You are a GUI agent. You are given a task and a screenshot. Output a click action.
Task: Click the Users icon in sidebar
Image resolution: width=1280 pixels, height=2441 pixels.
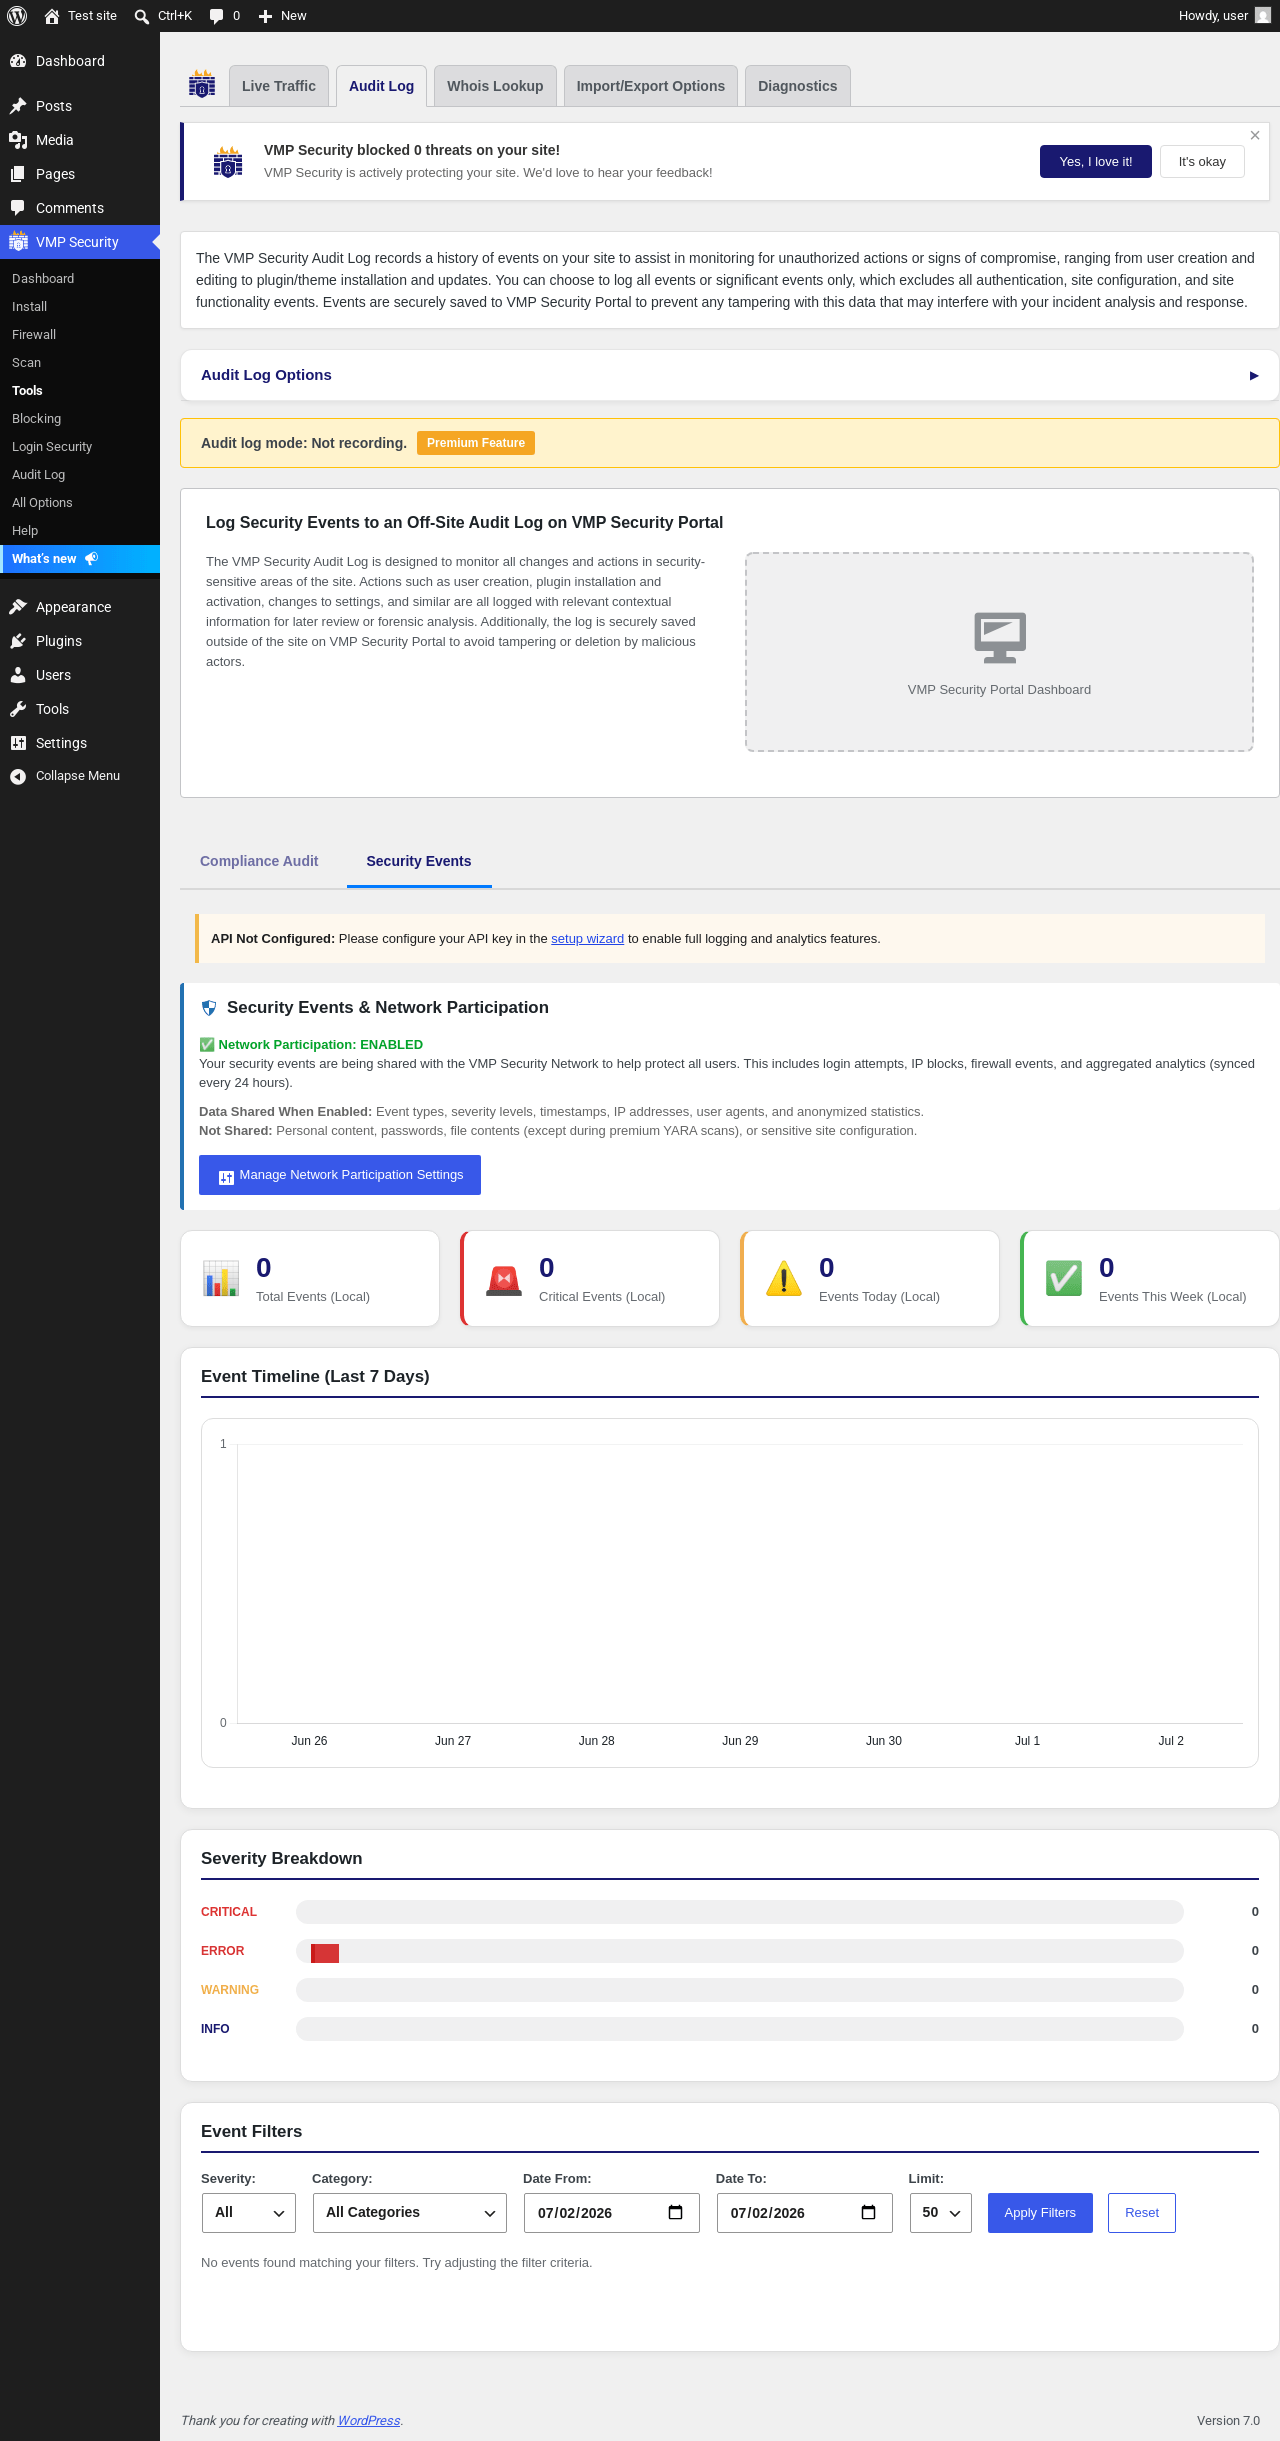[18, 675]
